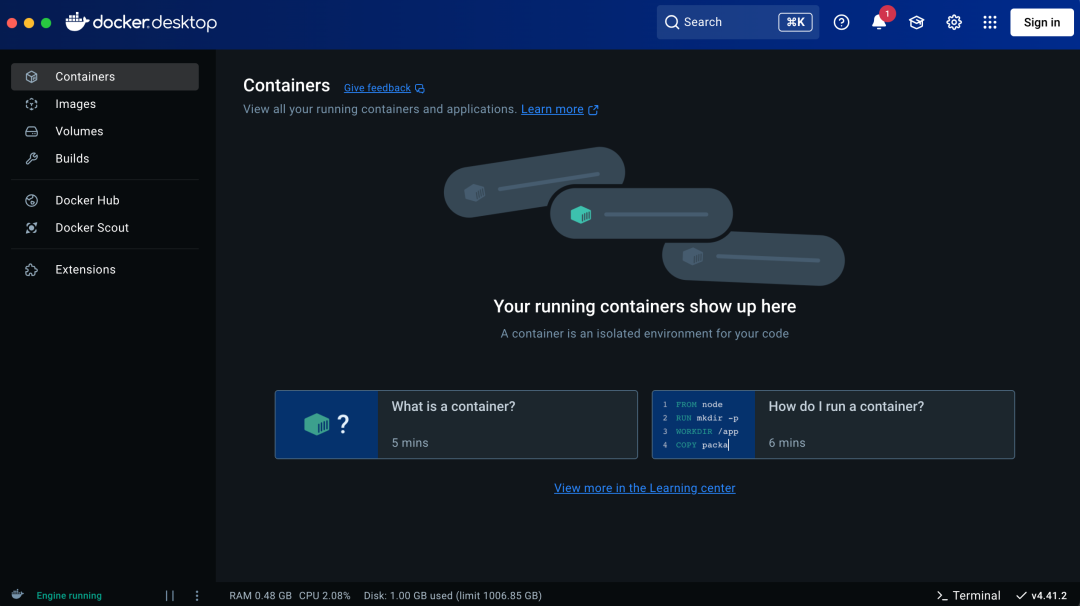Open How do I run a container? card
Screen dimensions: 1080x606
coord(833,424)
